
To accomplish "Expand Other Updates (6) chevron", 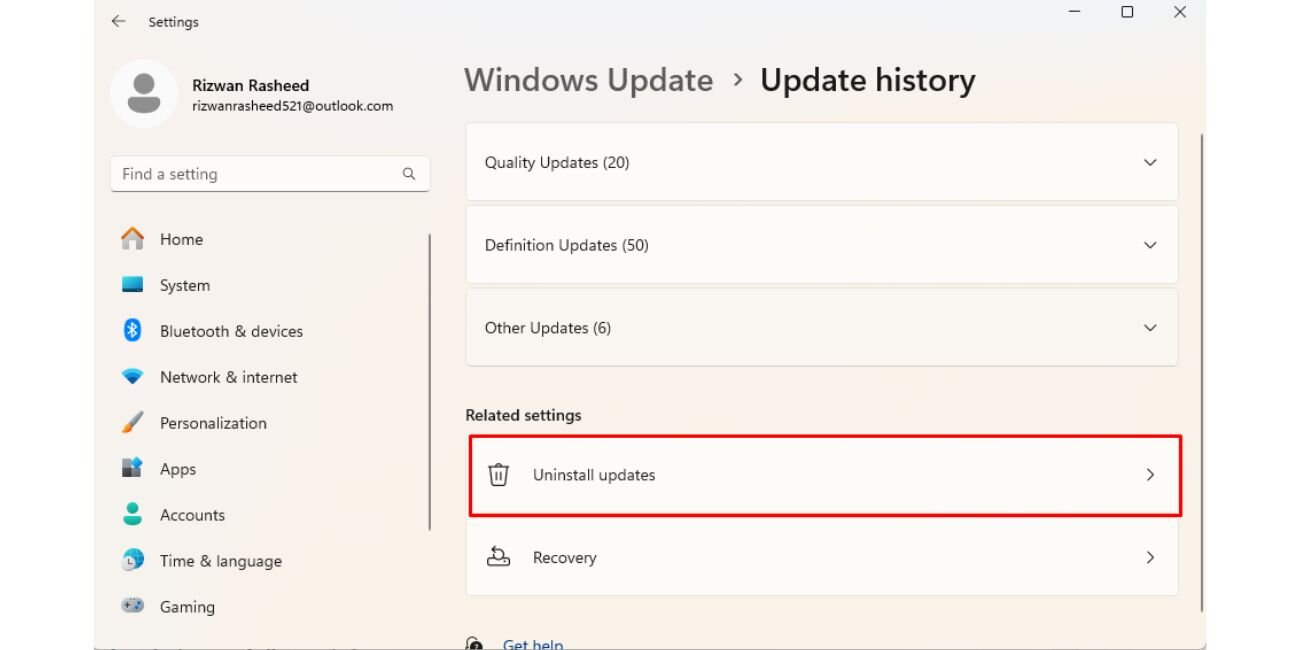I will 1150,328.
